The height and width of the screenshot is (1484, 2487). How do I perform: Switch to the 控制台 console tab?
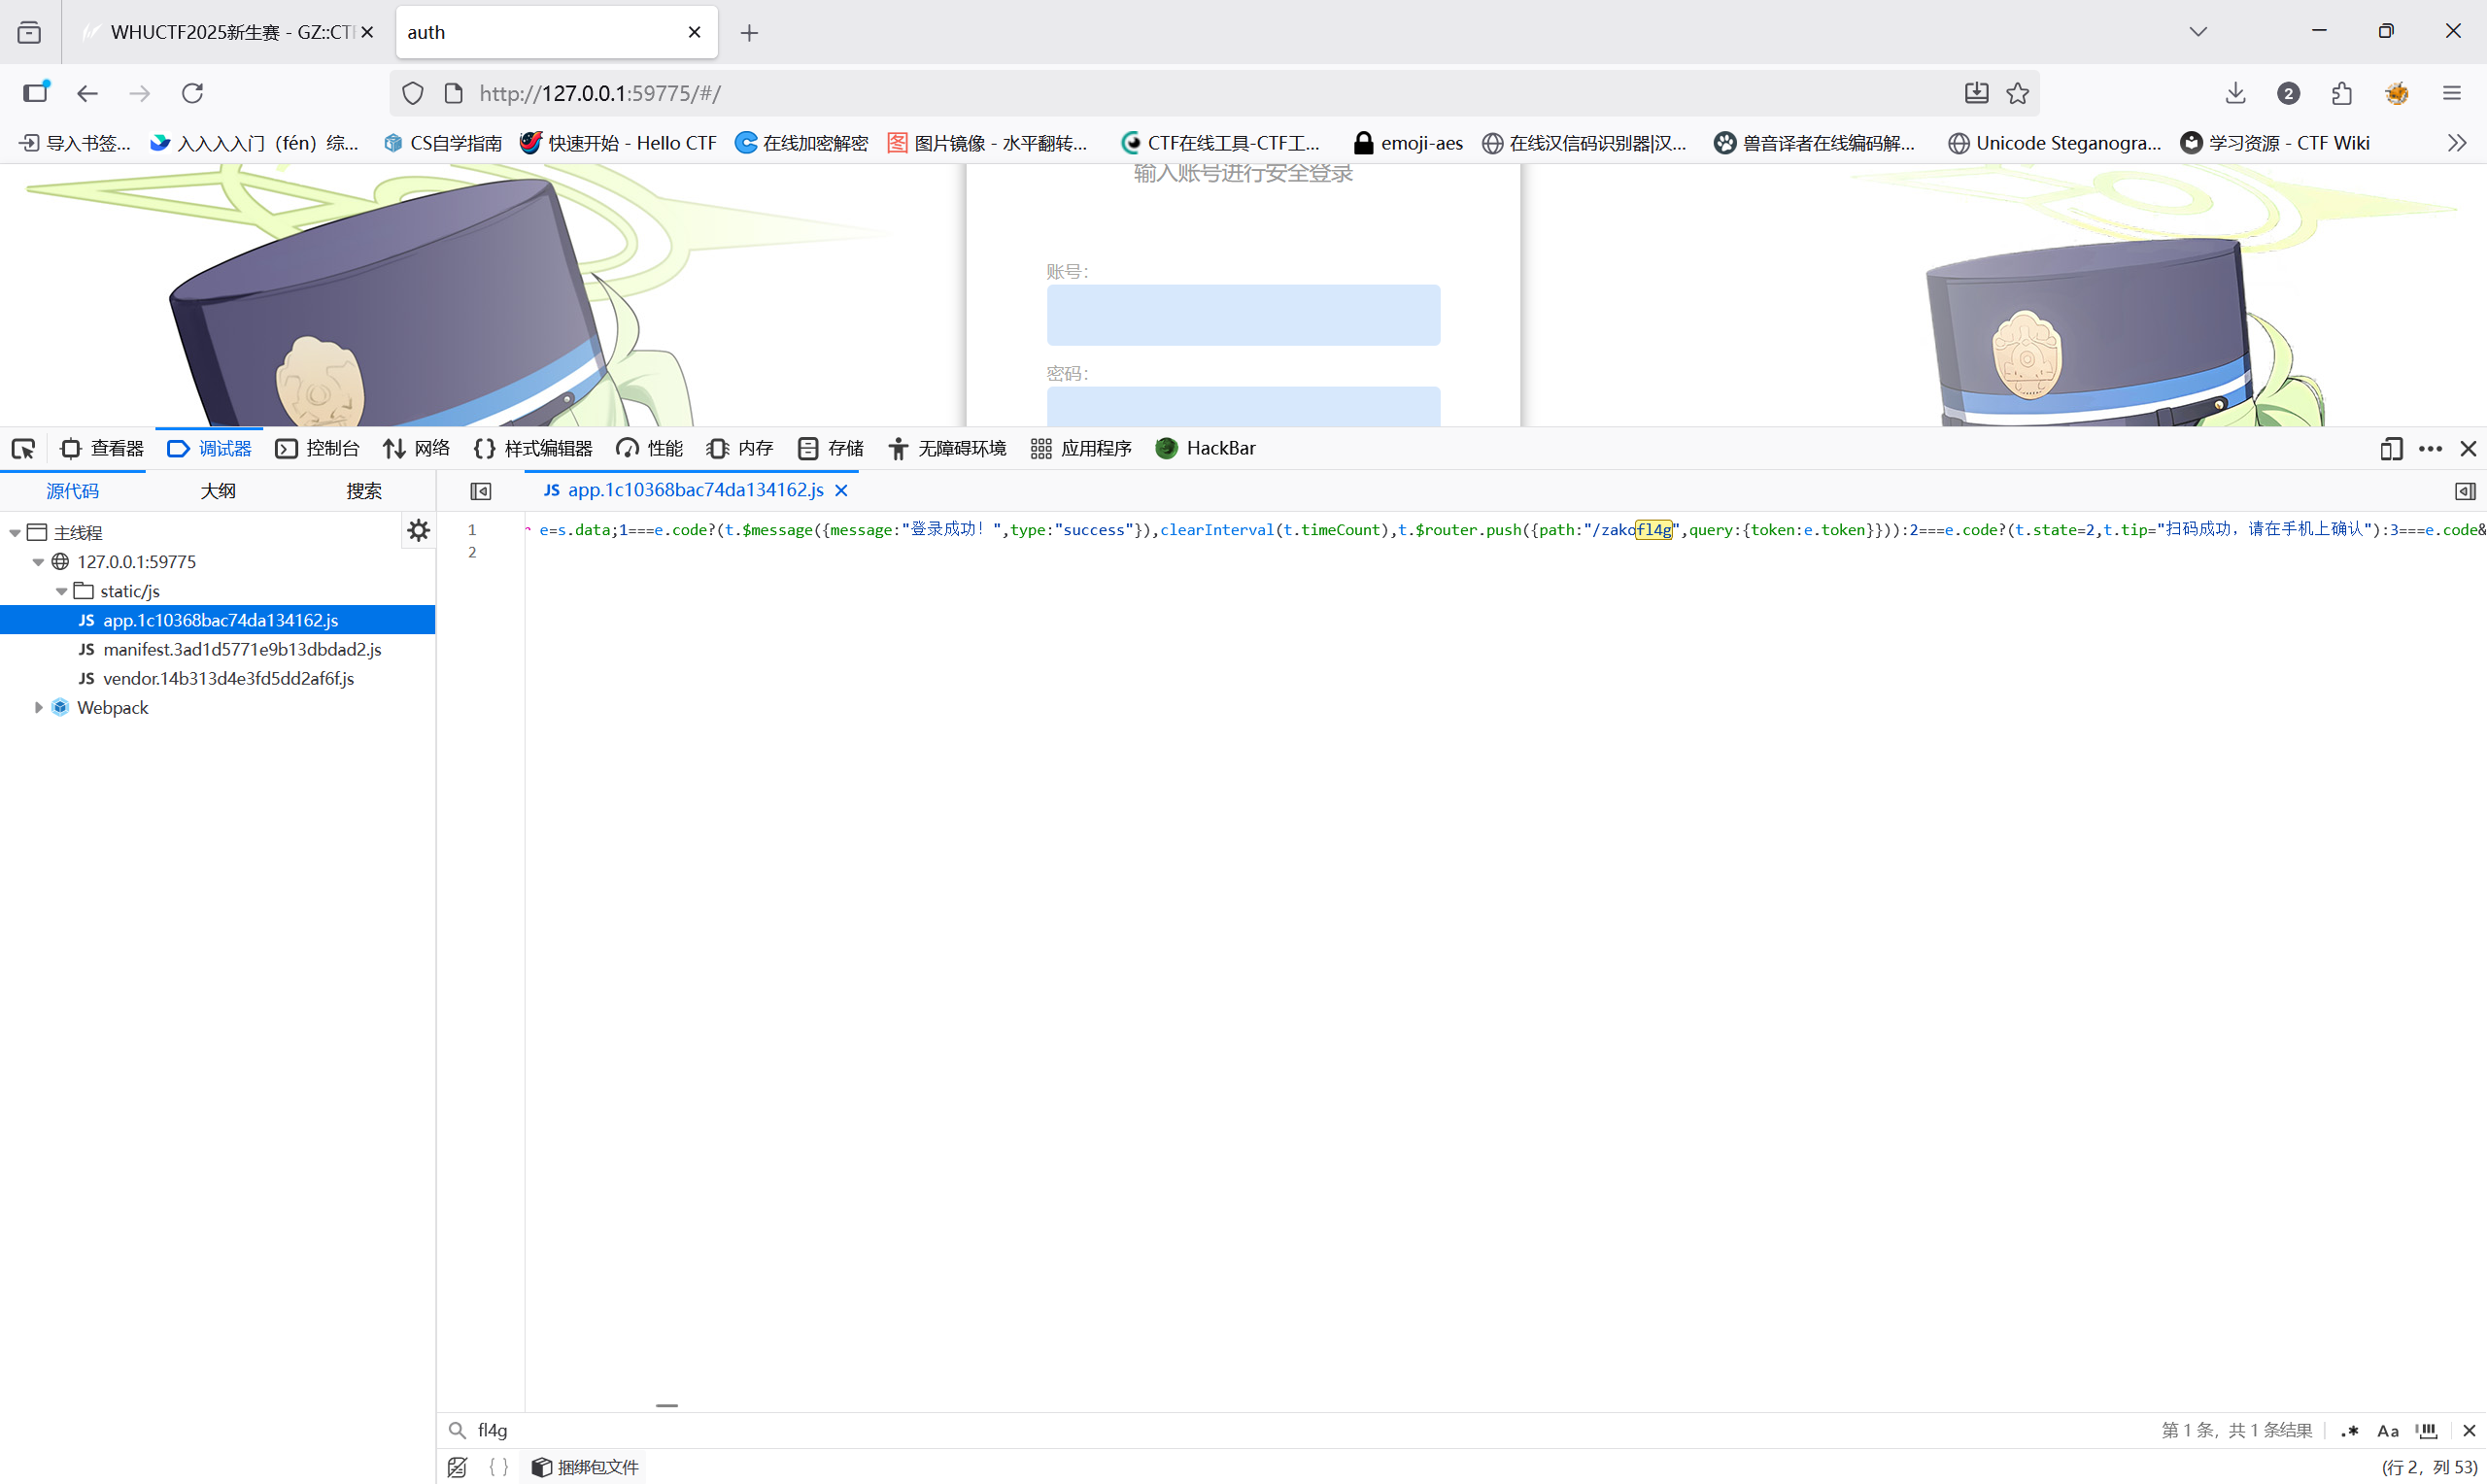[318, 449]
